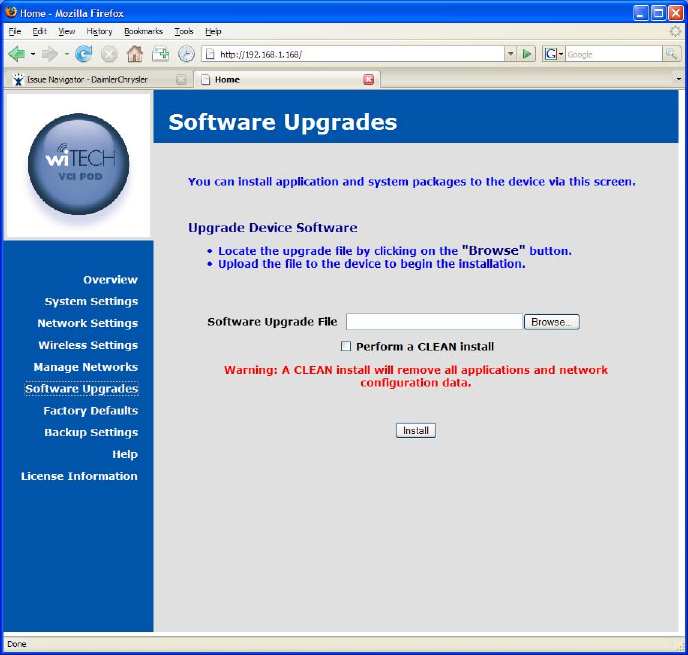The image size is (688, 655).
Task: Maximize the Firefox window
Action: 658,13
